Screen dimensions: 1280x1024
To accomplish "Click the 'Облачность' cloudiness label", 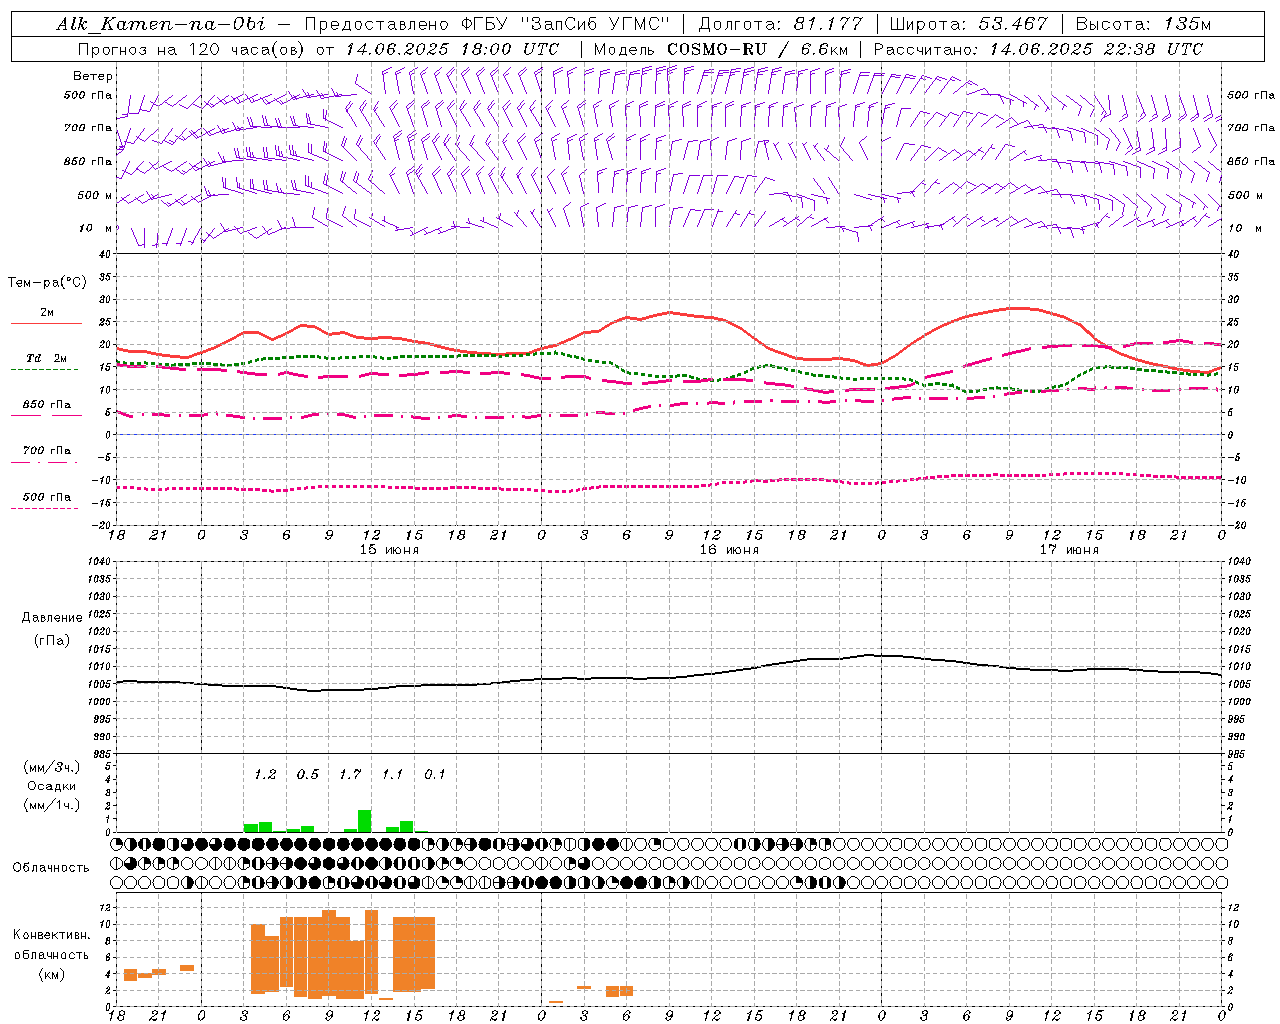I will click(x=51, y=868).
